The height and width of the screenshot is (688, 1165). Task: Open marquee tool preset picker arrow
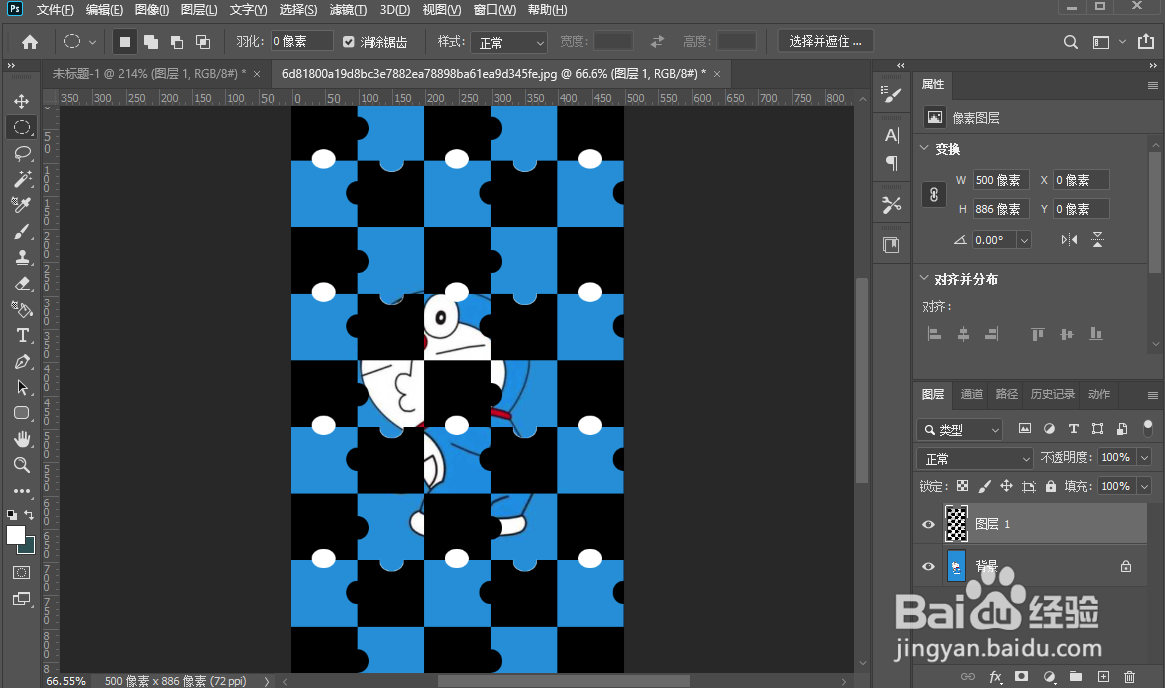(92, 42)
